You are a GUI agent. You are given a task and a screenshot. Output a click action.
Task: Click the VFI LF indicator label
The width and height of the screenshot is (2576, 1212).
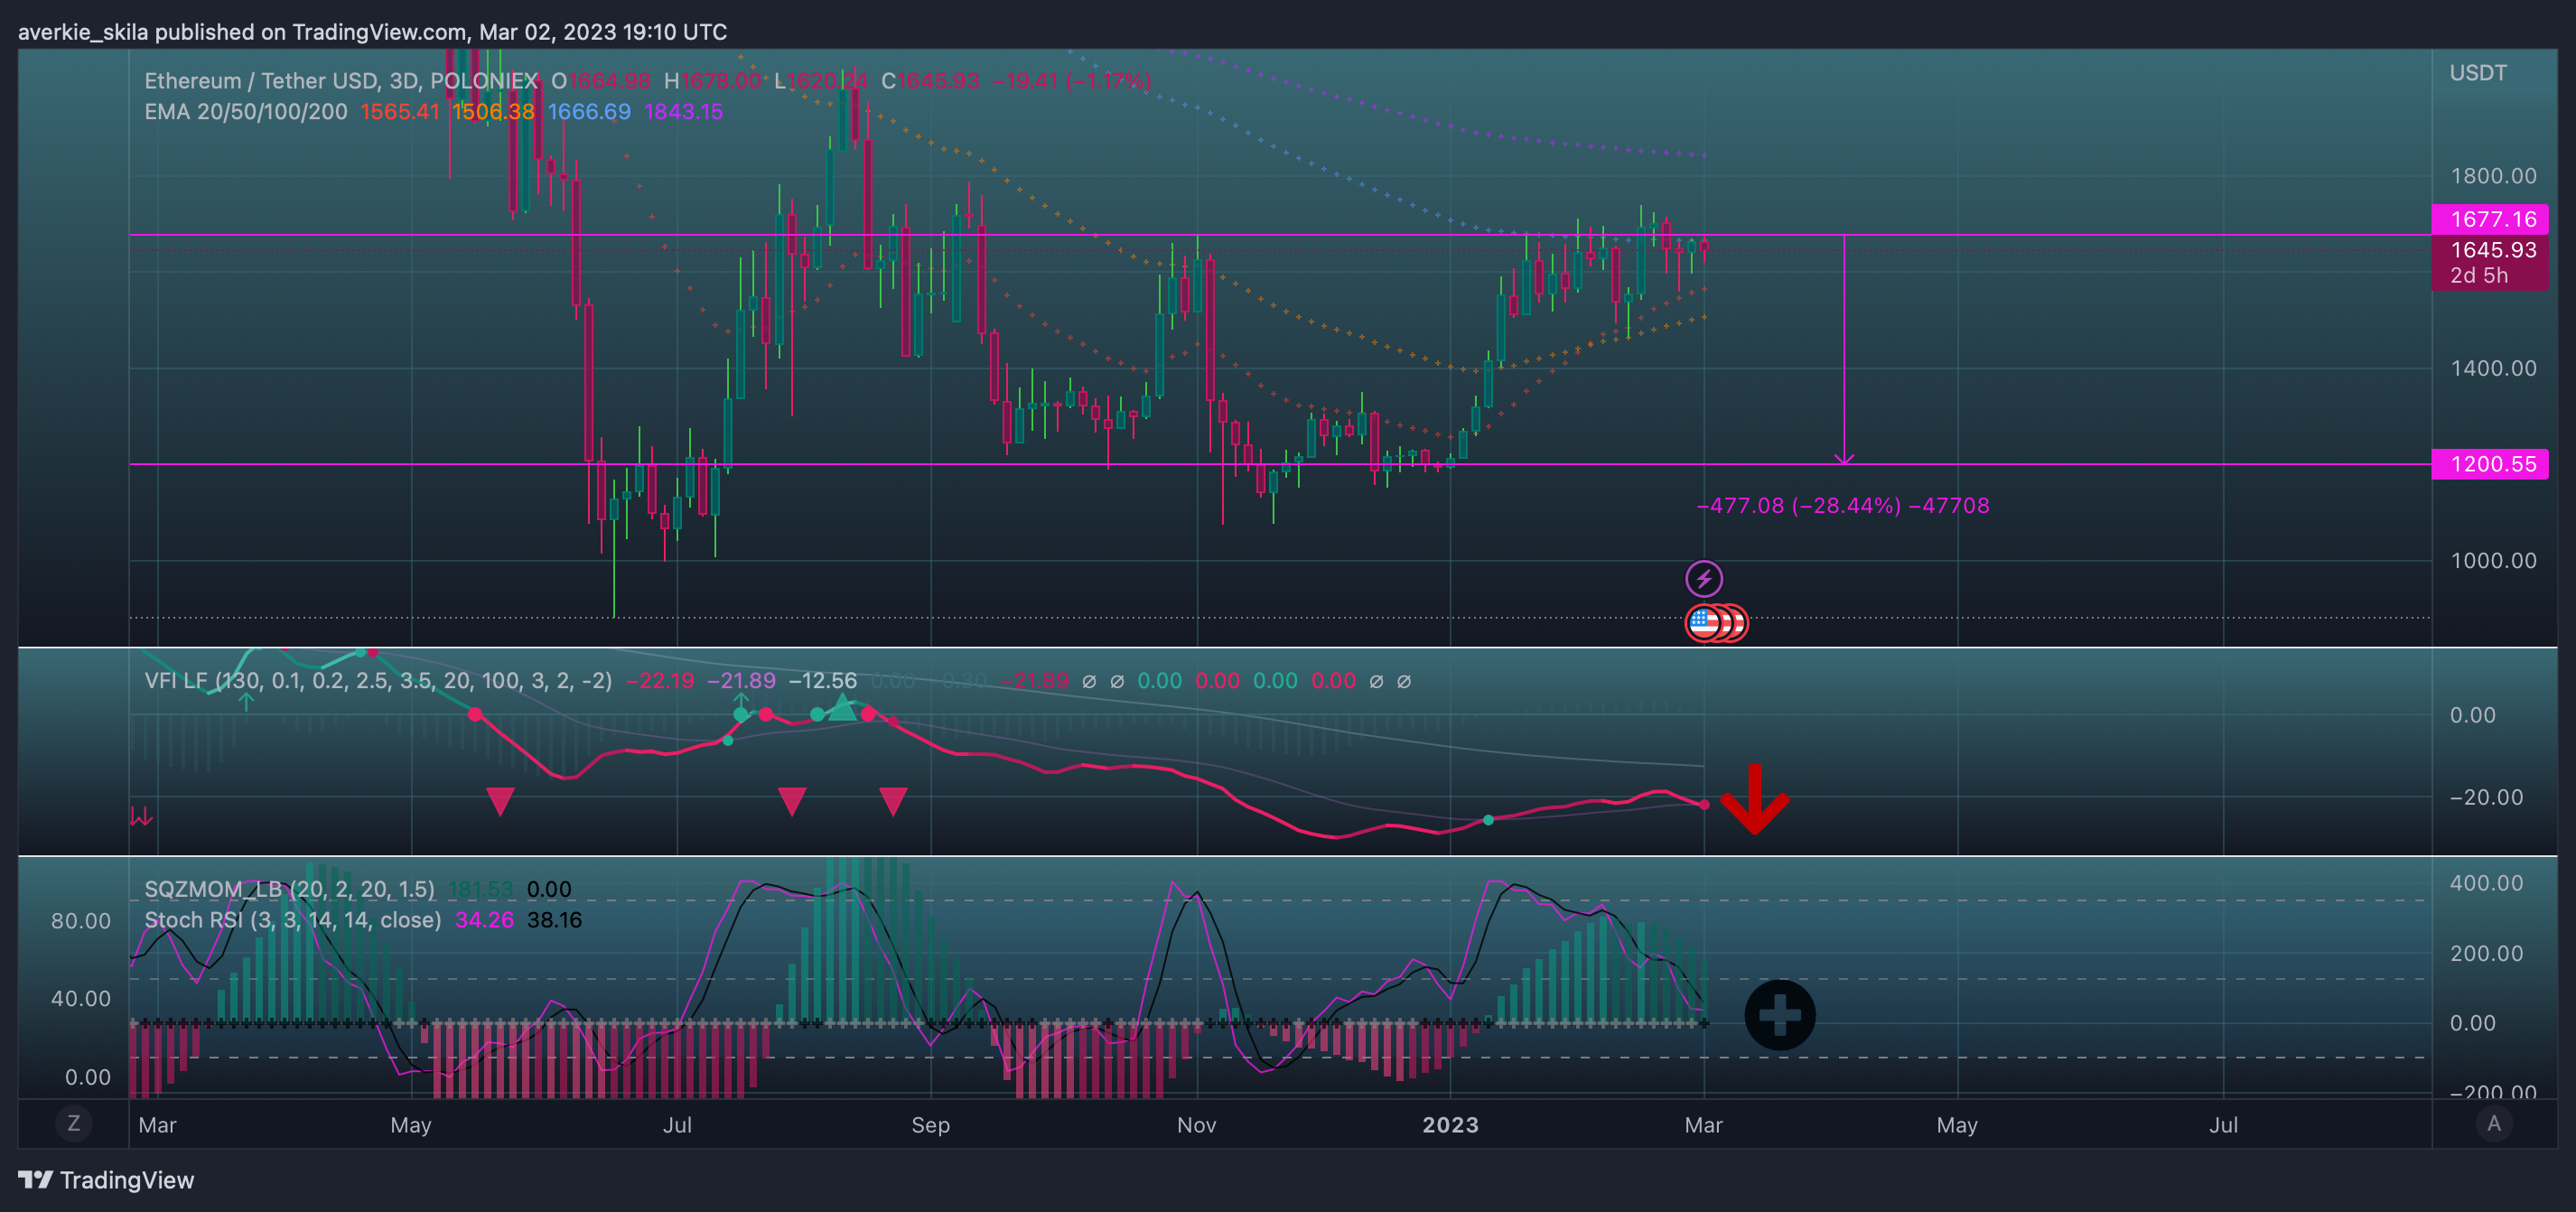click(x=378, y=681)
